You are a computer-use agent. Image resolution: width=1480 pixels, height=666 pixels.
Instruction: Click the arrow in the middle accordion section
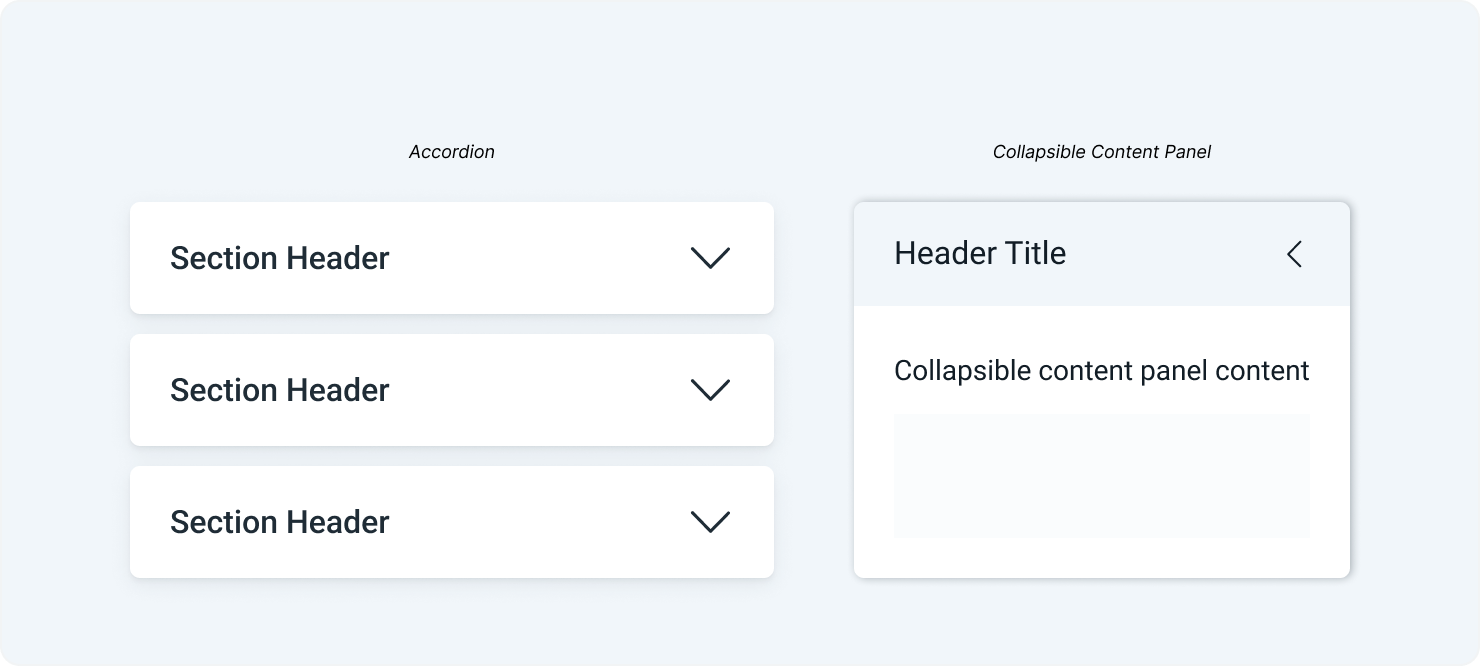pos(711,390)
